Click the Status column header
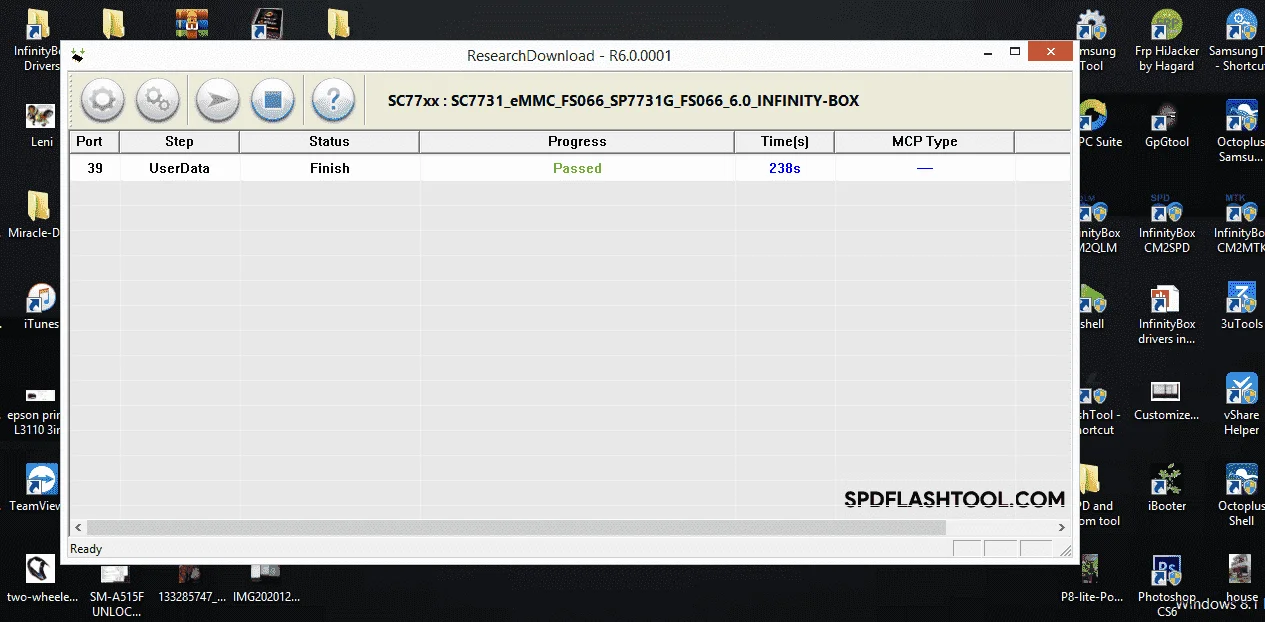This screenshot has height=622, width=1265. (x=329, y=141)
